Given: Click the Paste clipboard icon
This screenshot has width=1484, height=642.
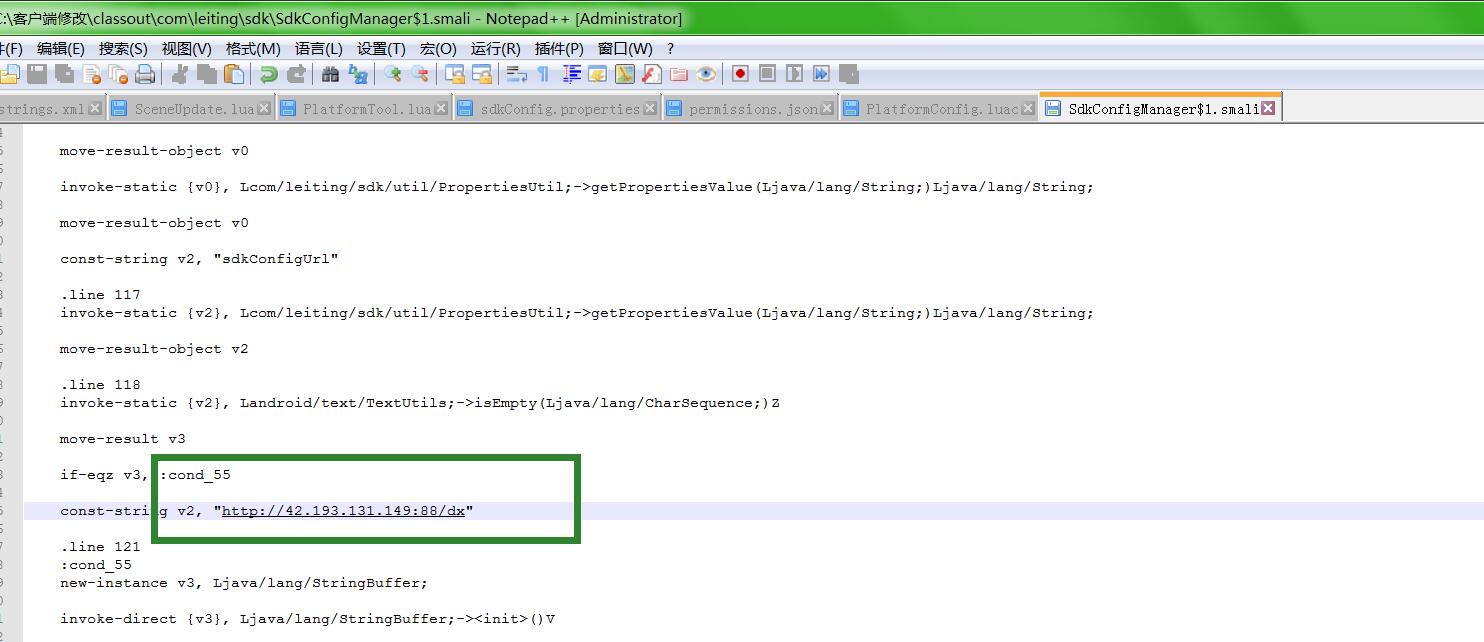Looking at the screenshot, I should pyautogui.click(x=234, y=74).
